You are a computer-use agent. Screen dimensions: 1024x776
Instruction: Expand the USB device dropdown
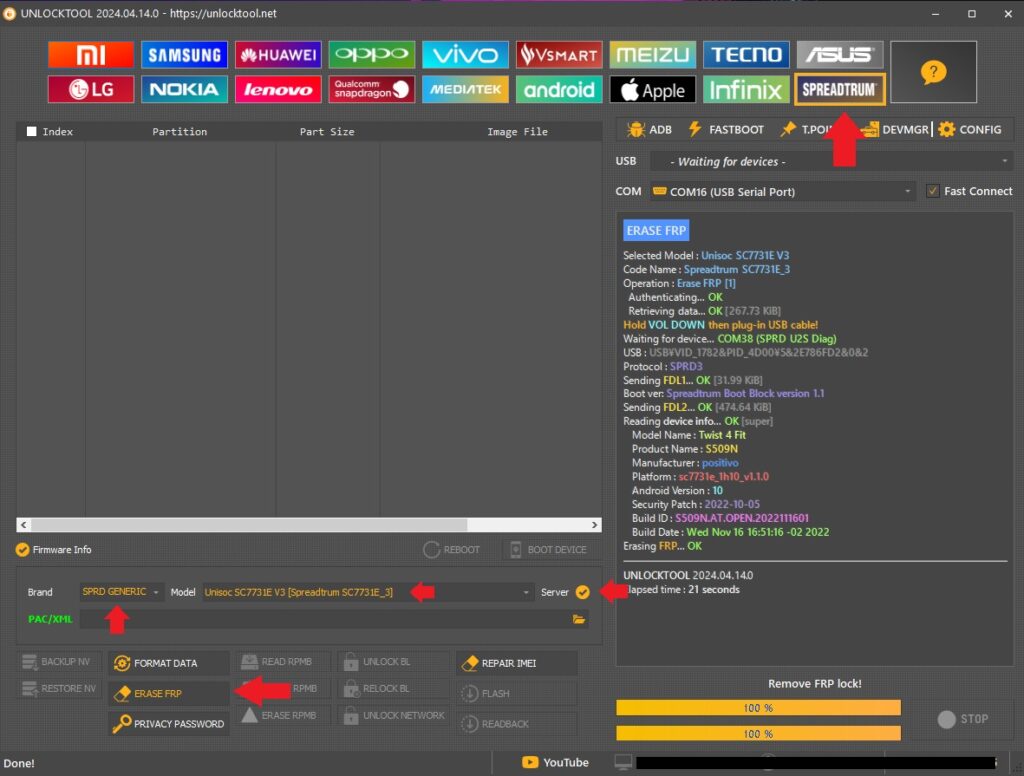click(x=830, y=161)
